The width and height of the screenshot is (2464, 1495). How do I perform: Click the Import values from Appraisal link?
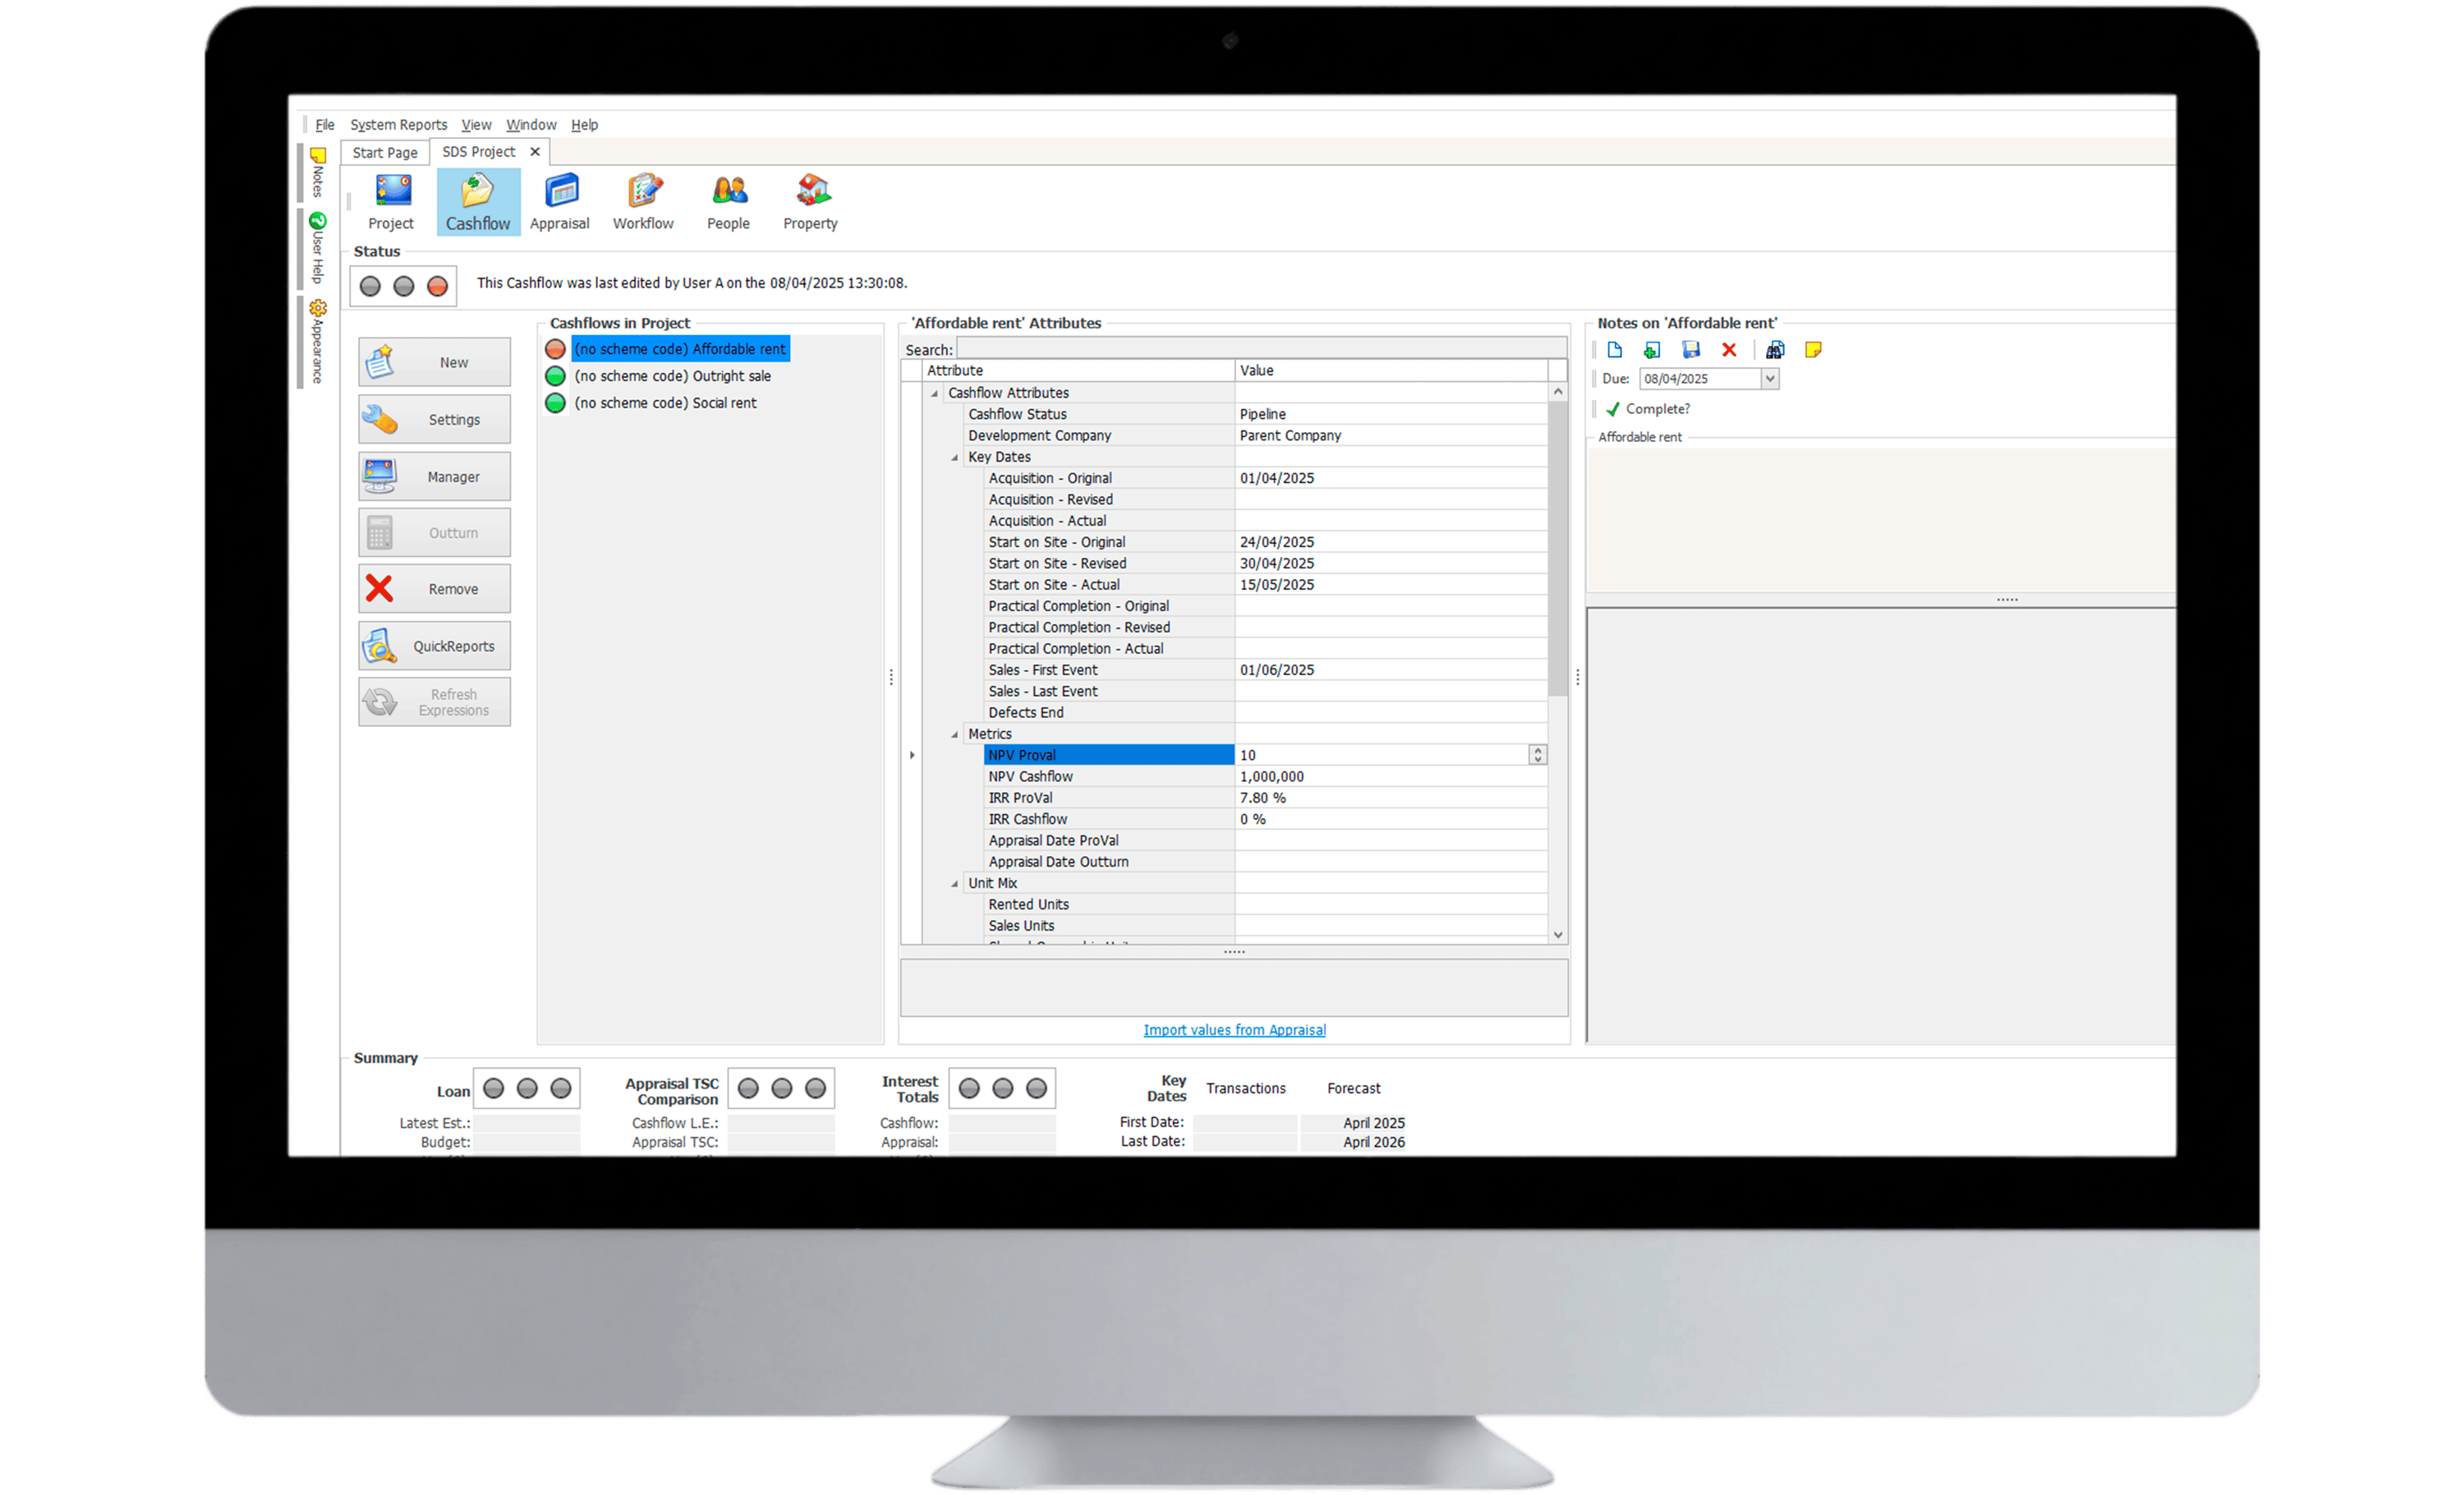[x=1234, y=1029]
